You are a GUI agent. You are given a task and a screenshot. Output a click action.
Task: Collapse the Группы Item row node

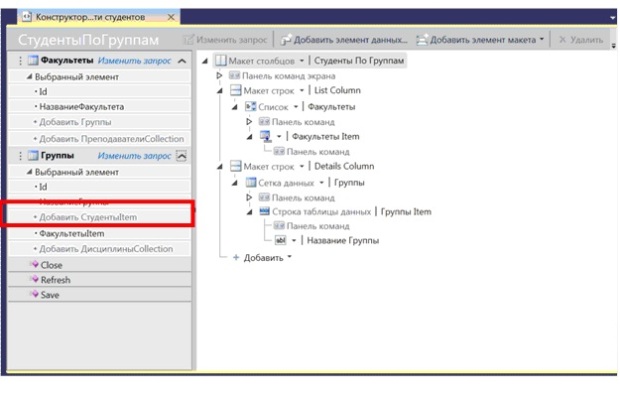coord(249,212)
